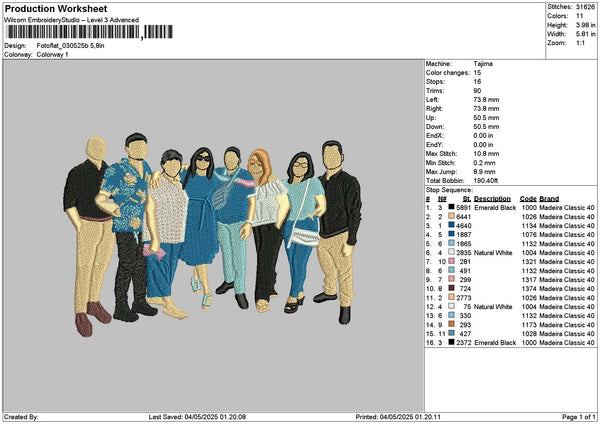Screen dimensions: 600x424
Task: Click the blue swatch beside 4640 stitches
Action: click(451, 225)
